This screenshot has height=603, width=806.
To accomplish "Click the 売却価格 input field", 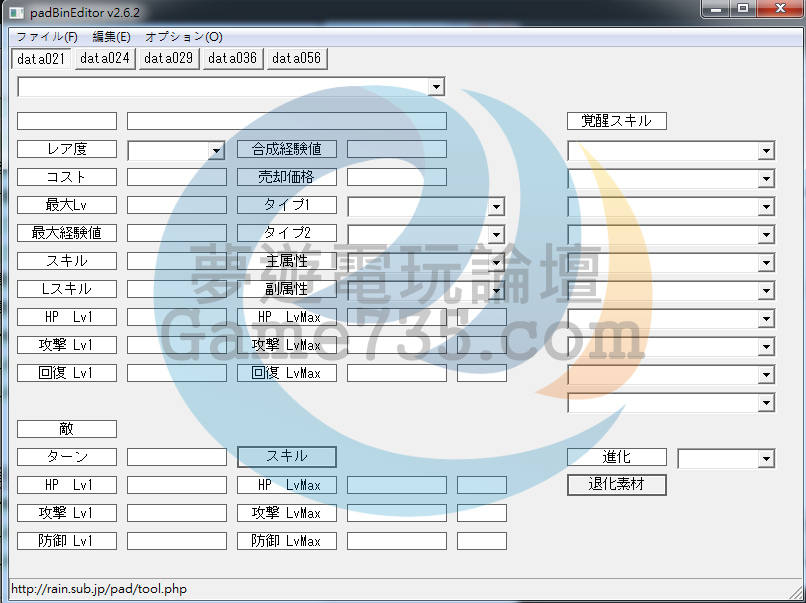I will (x=396, y=177).
